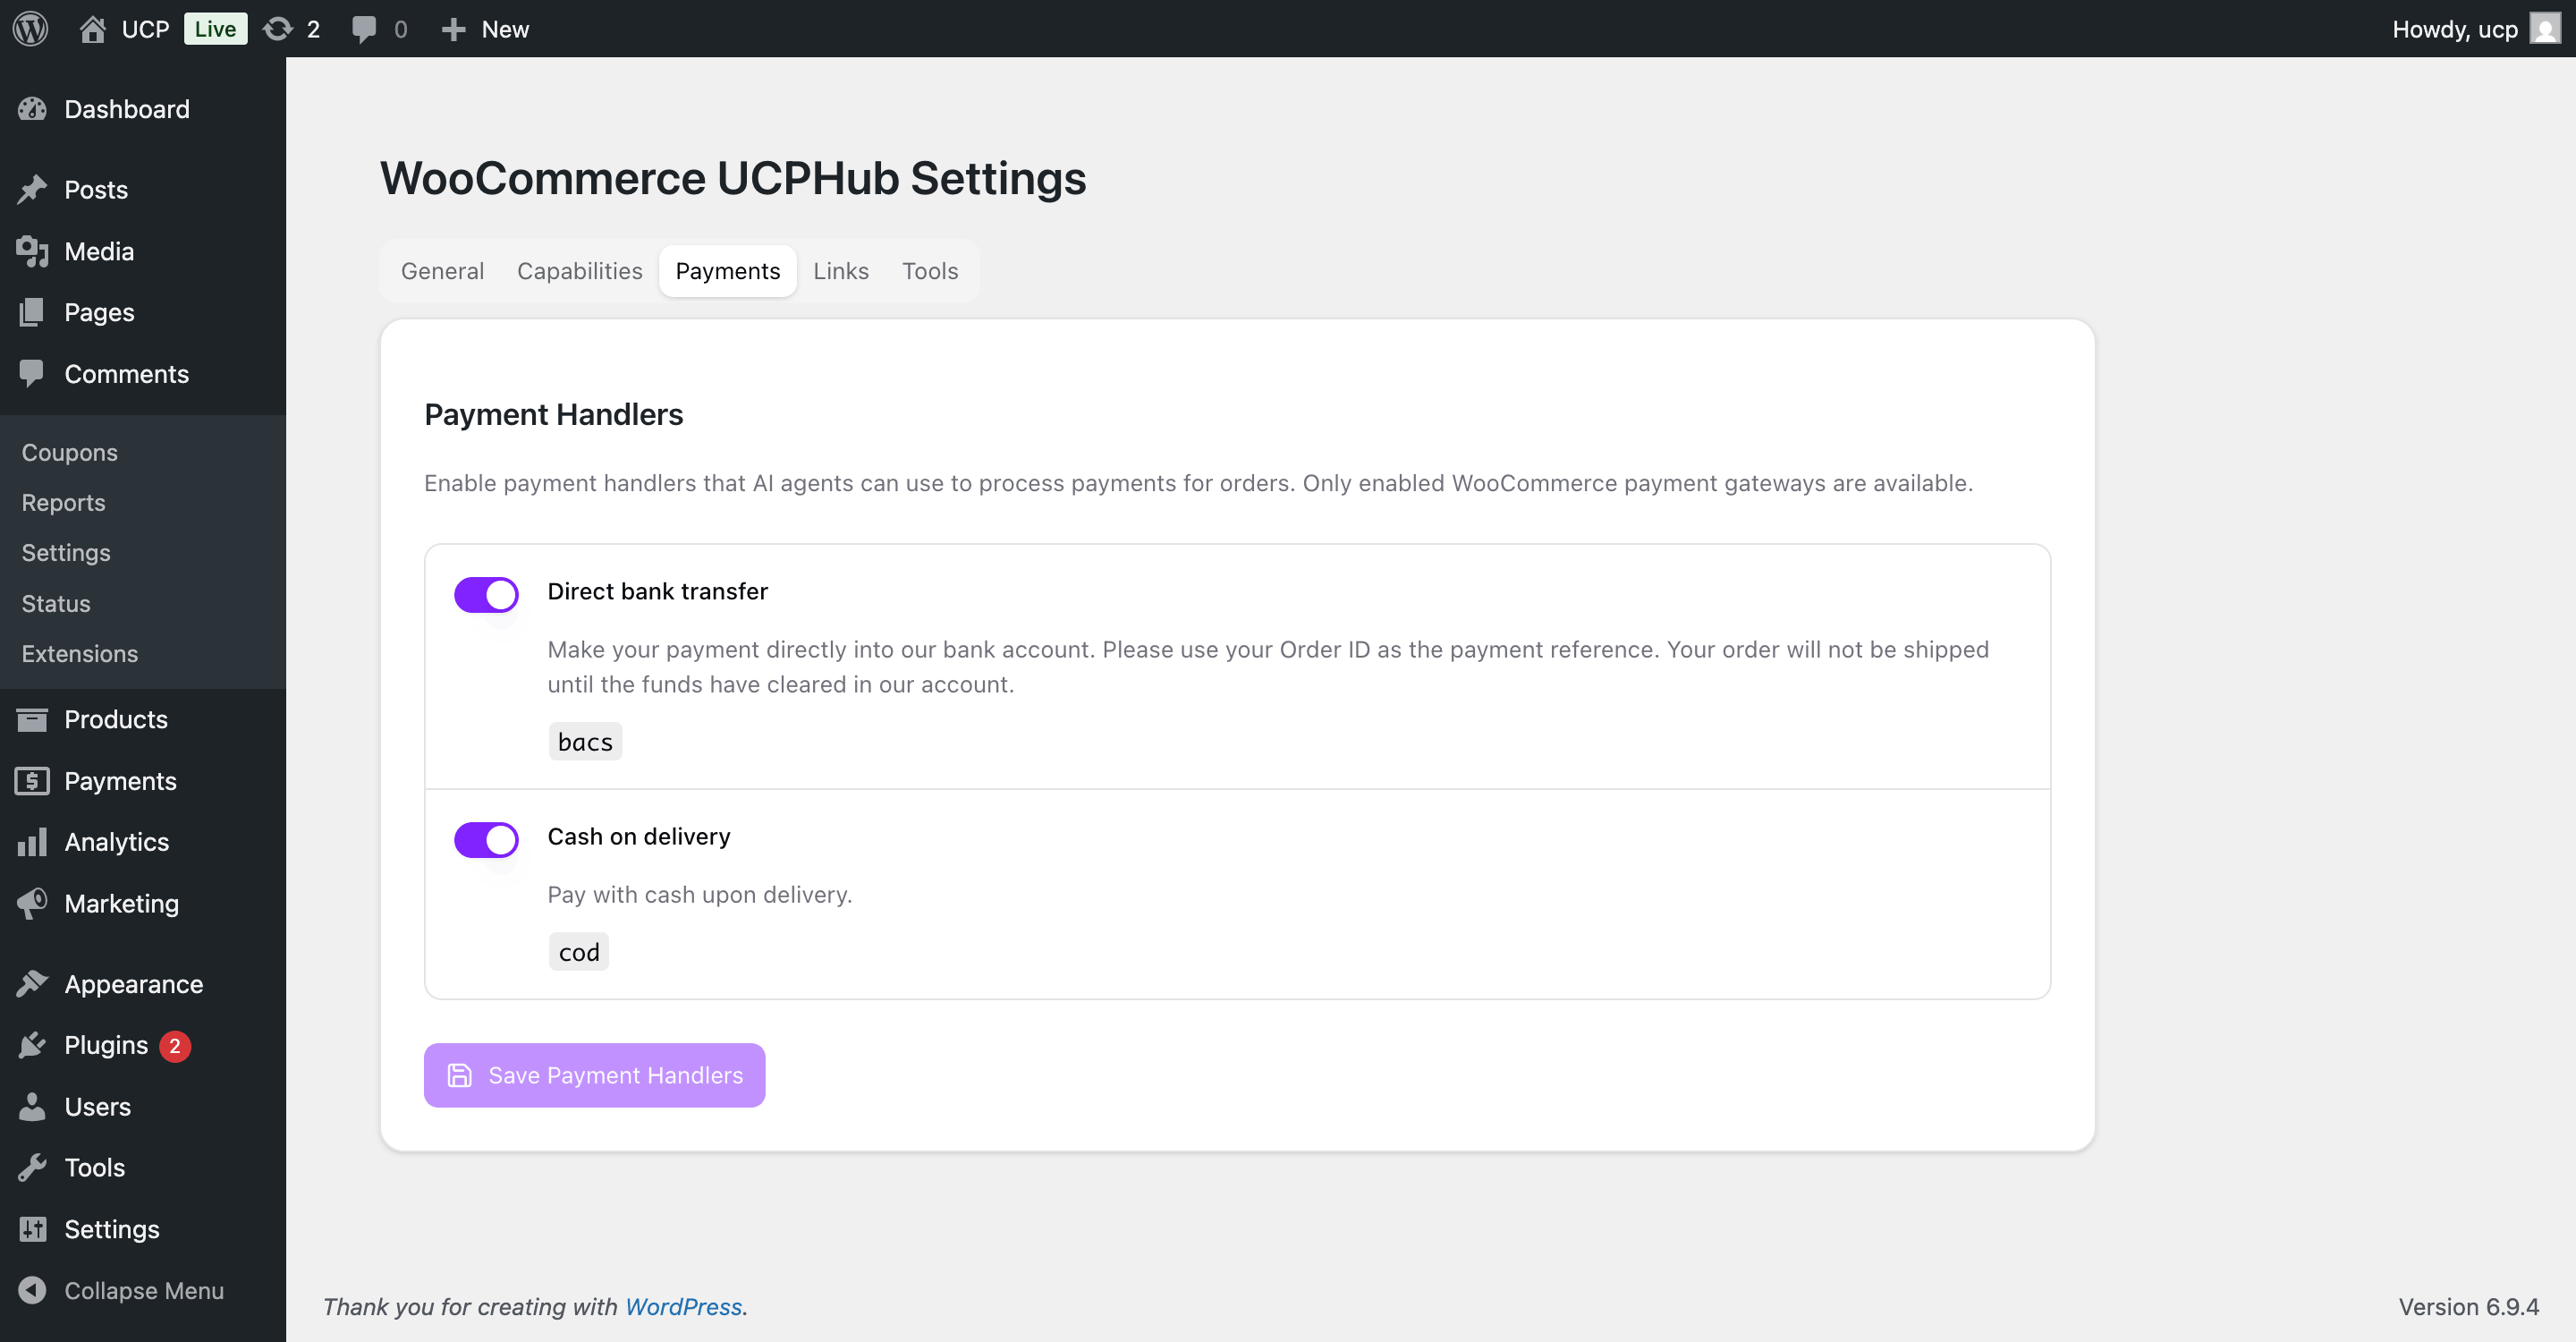The image size is (2576, 1342).
Task: Click the Marketing megaphone icon
Action: tap(33, 903)
